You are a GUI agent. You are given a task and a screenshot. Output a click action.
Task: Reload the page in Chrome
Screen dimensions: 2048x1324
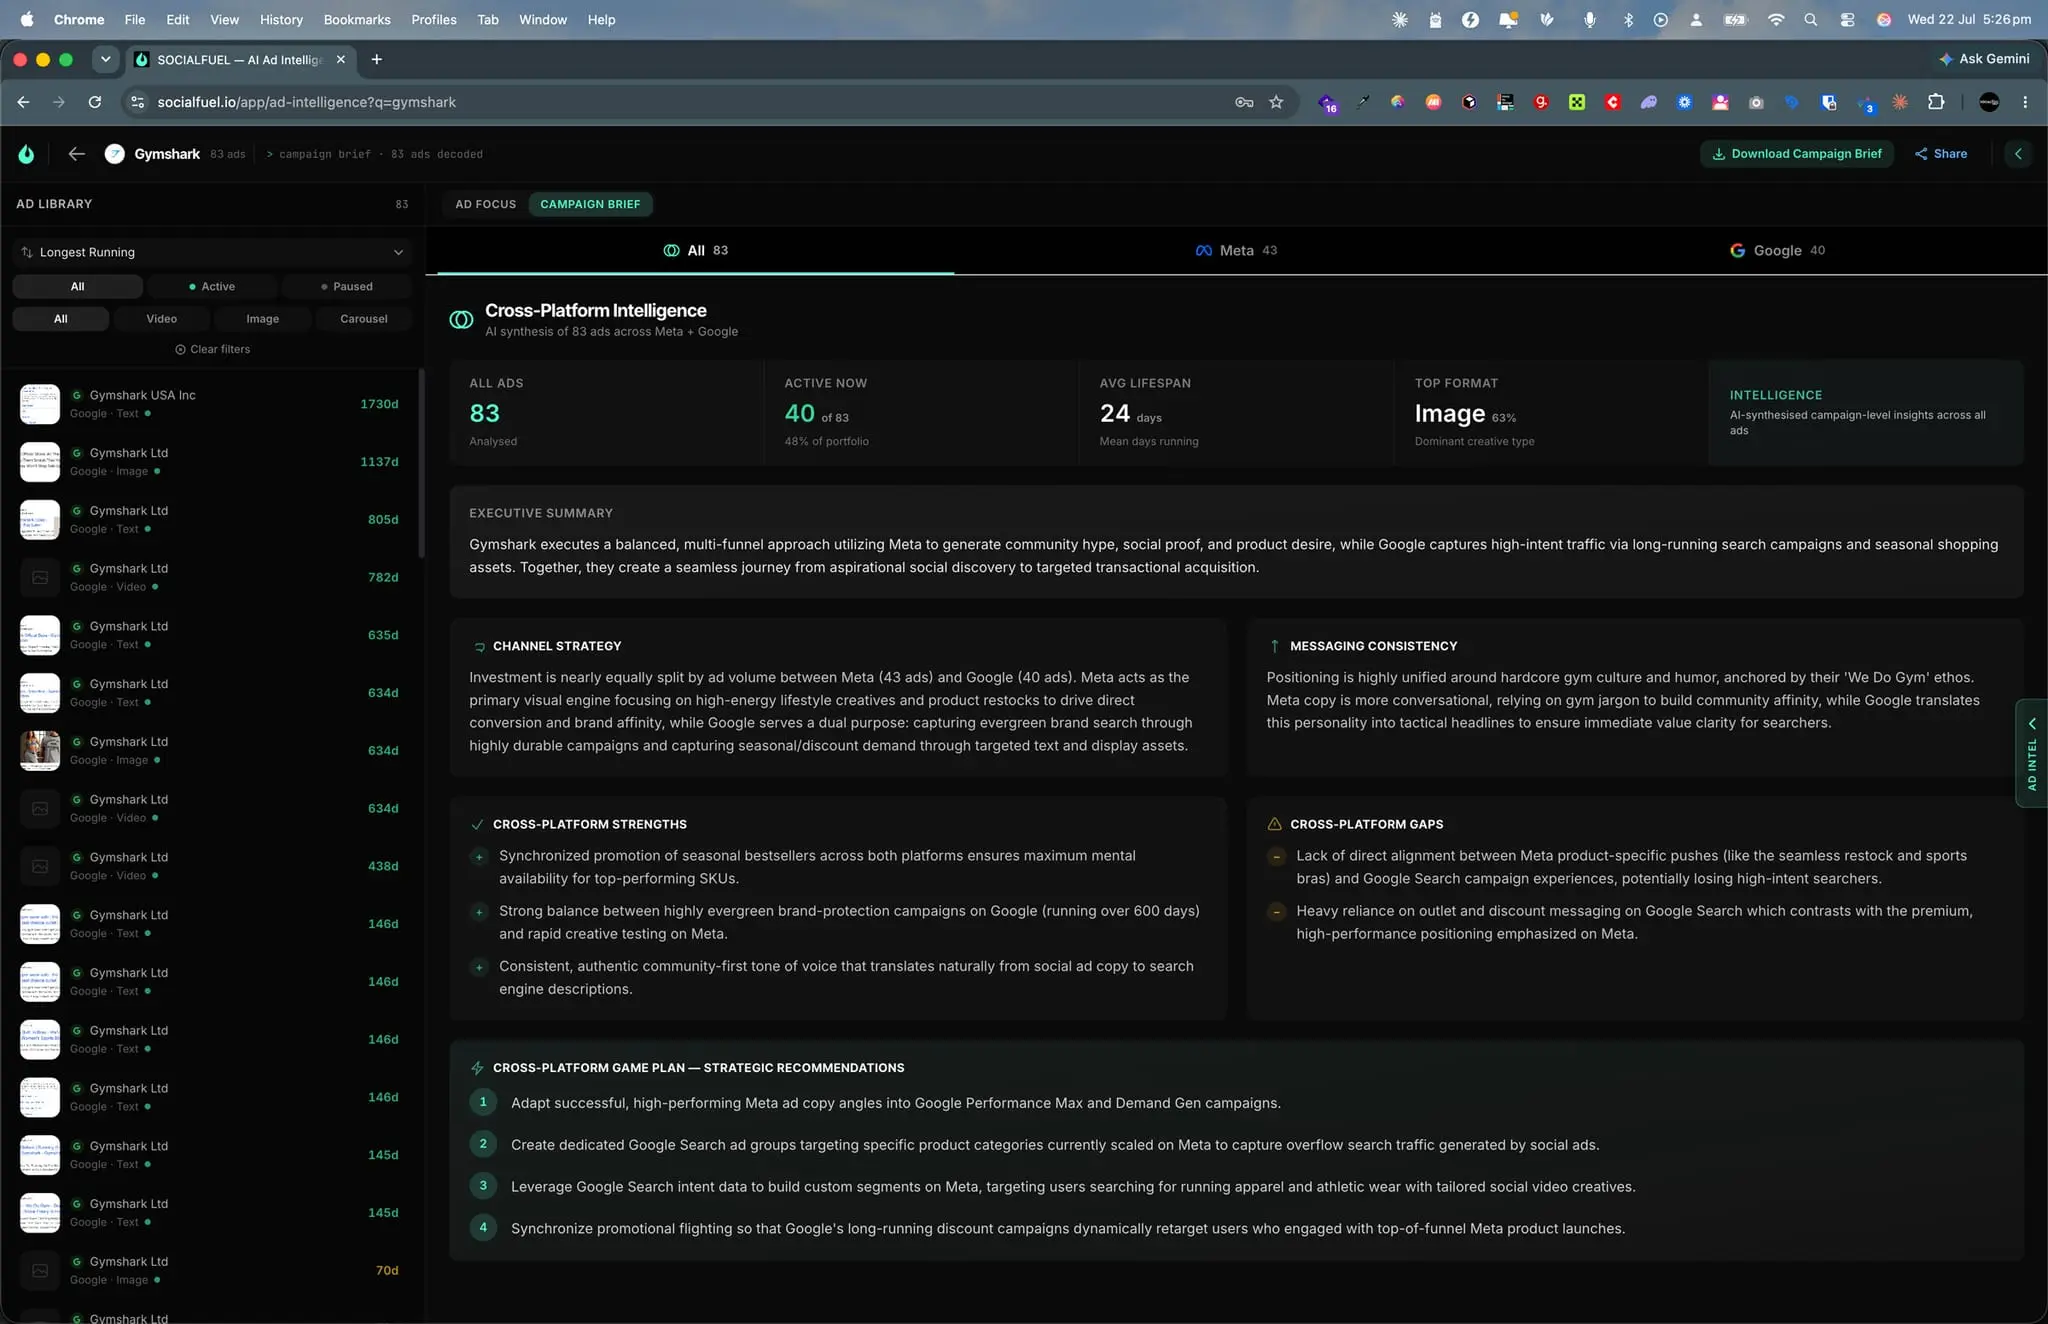point(94,102)
